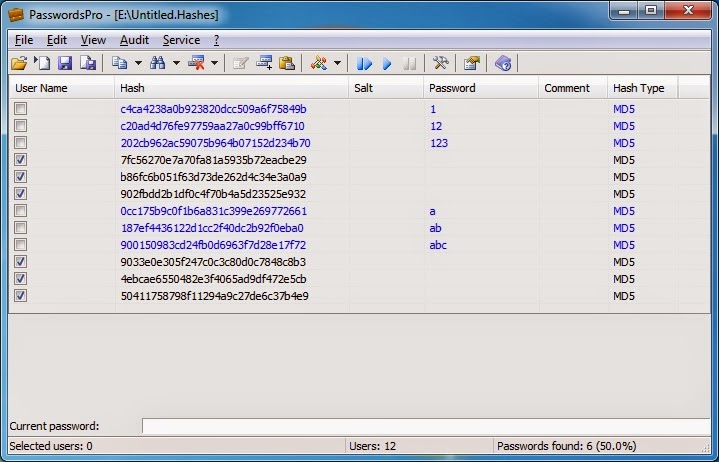Open help with question mark icon

click(503, 63)
